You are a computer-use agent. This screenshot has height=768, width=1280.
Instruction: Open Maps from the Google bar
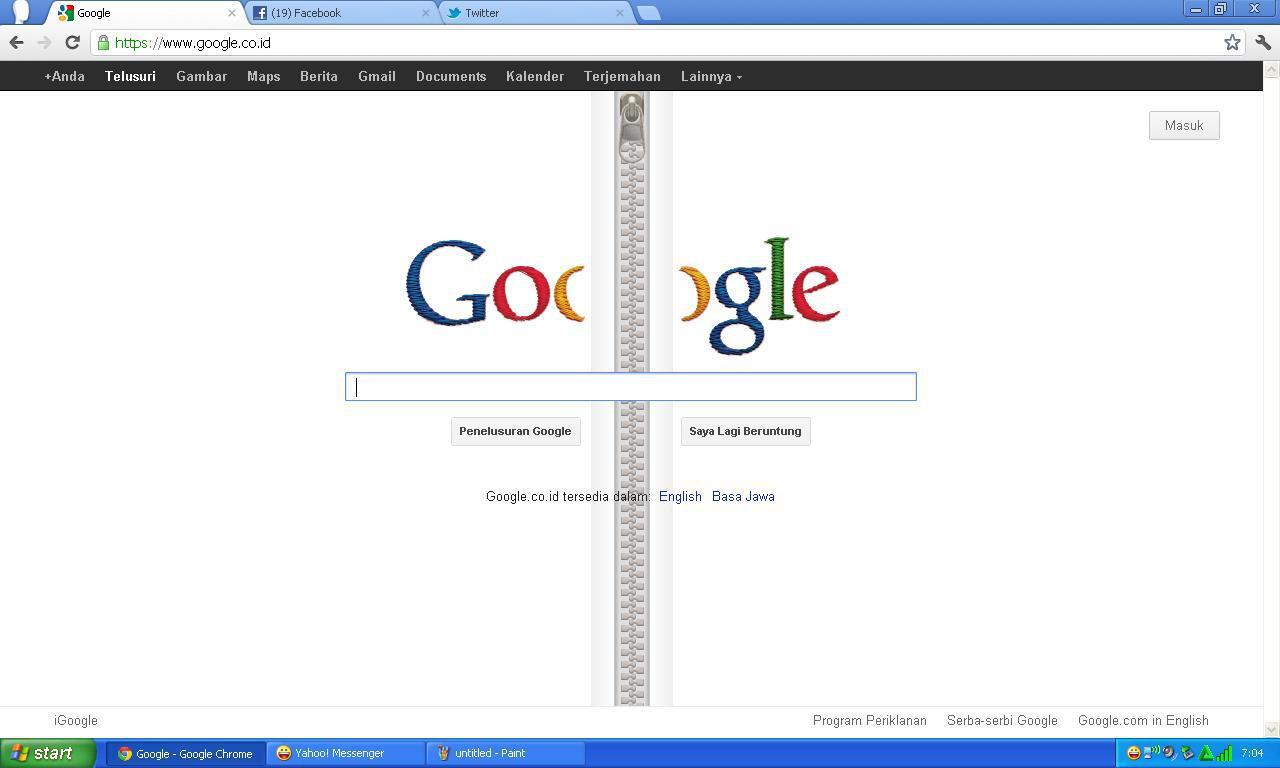coord(263,76)
